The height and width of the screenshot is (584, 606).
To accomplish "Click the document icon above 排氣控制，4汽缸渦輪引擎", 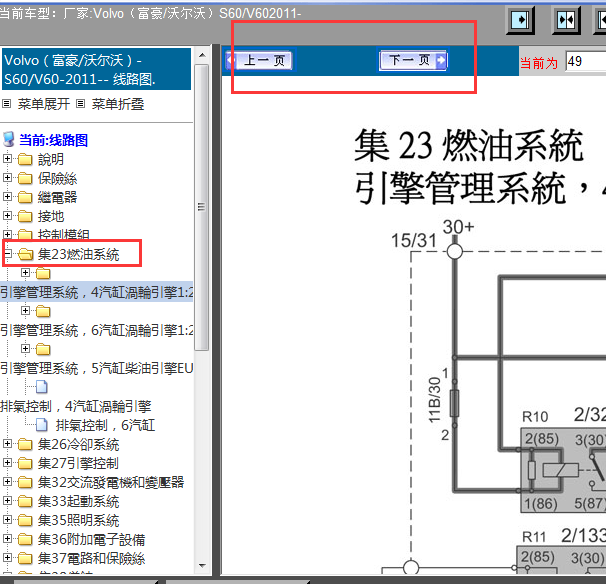I will point(42,386).
